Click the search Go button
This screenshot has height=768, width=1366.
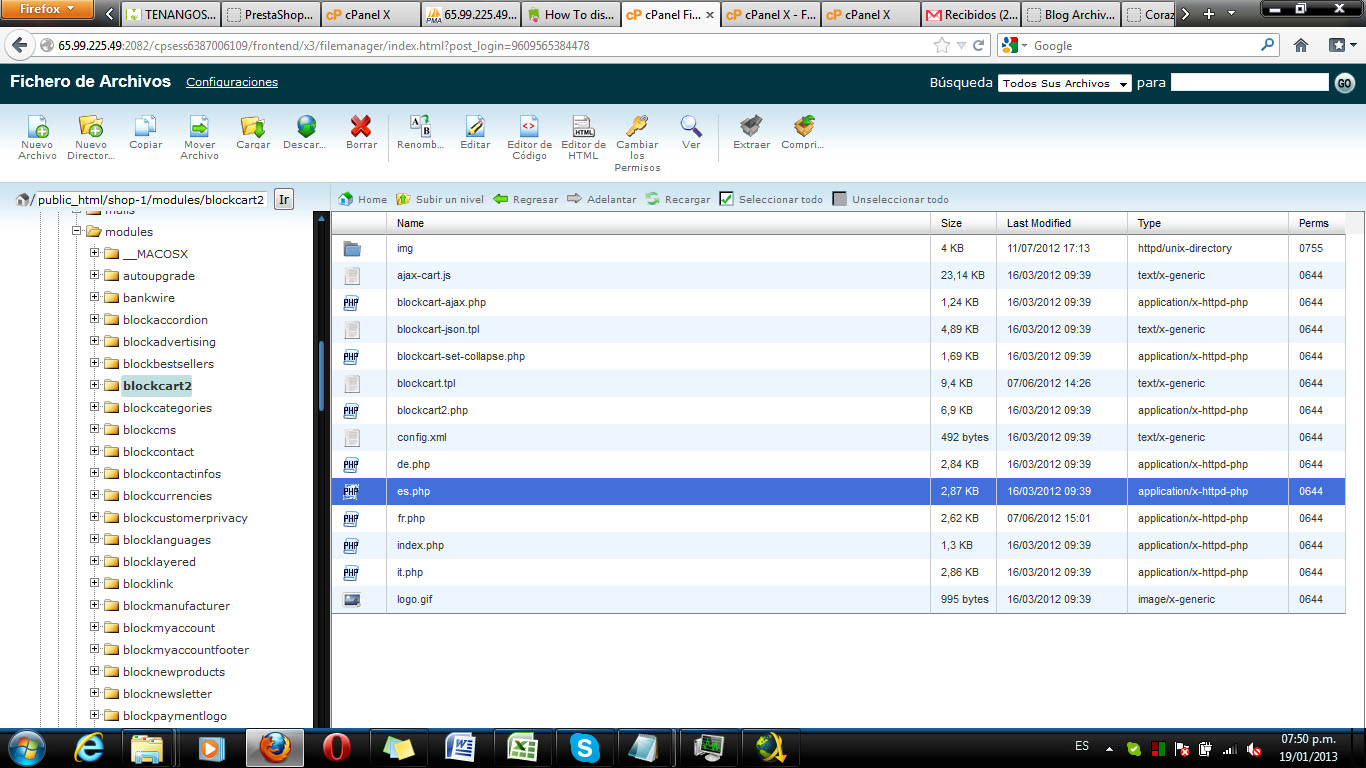1345,83
